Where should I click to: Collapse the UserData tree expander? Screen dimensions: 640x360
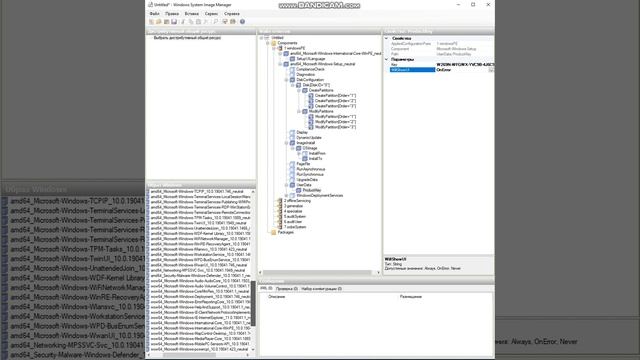[286, 185]
